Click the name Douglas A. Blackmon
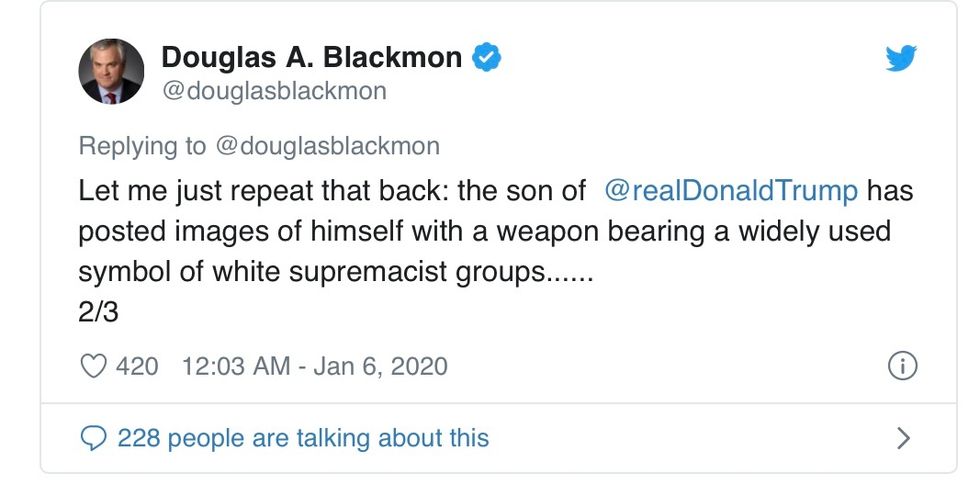Screen dimensions: 980x485 pos(311,58)
